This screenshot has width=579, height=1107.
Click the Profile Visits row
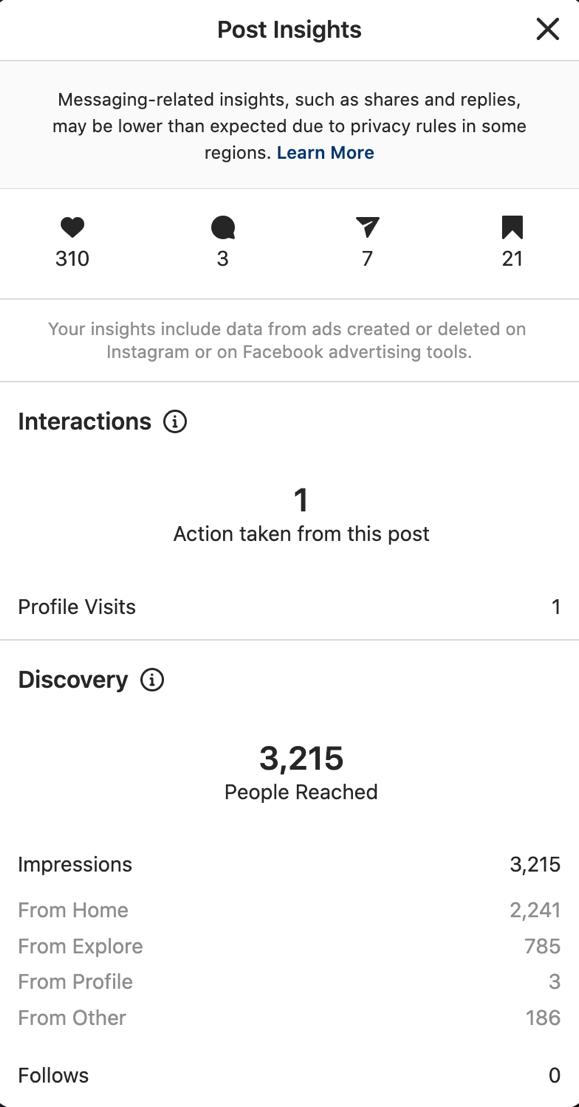(290, 606)
